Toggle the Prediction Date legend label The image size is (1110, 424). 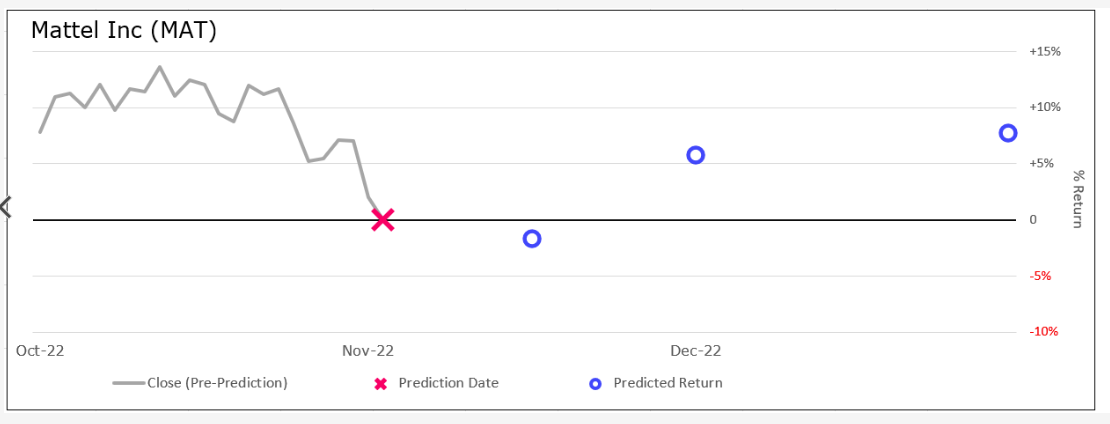448,383
